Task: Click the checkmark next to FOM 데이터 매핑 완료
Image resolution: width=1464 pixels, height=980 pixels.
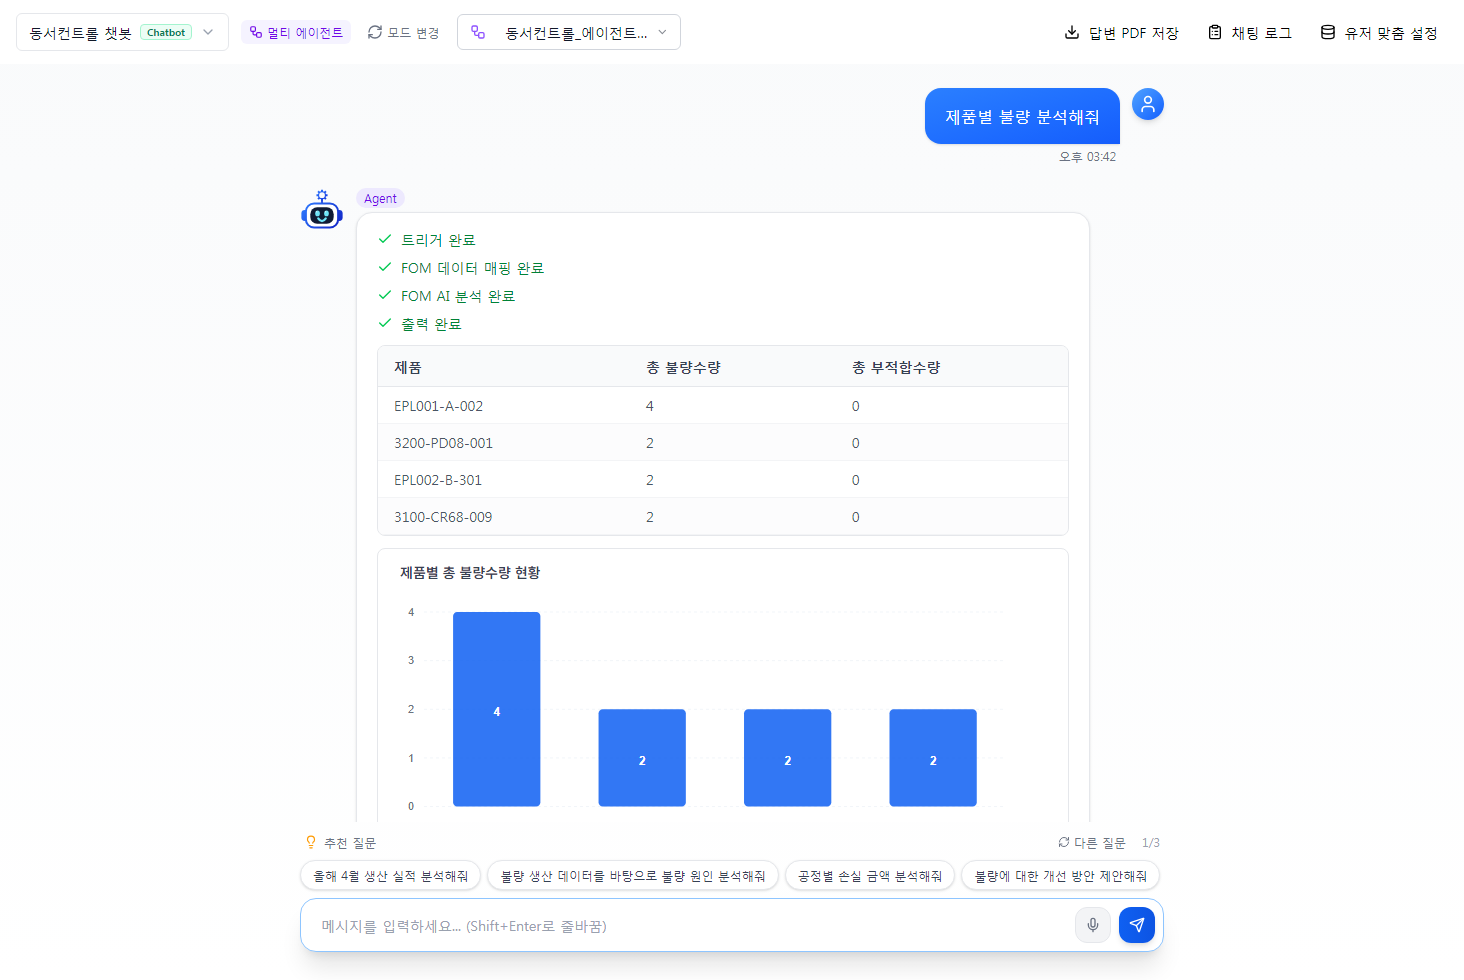Action: point(385,267)
